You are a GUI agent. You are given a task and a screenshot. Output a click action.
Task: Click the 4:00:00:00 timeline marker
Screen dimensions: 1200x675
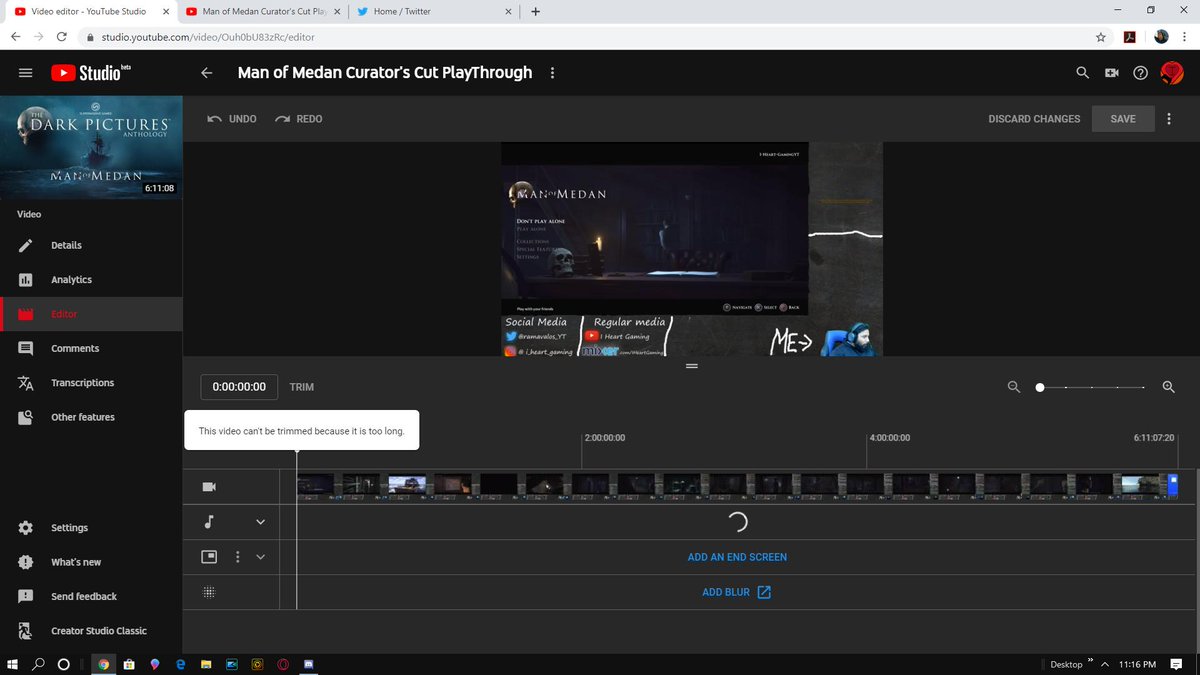tap(890, 438)
